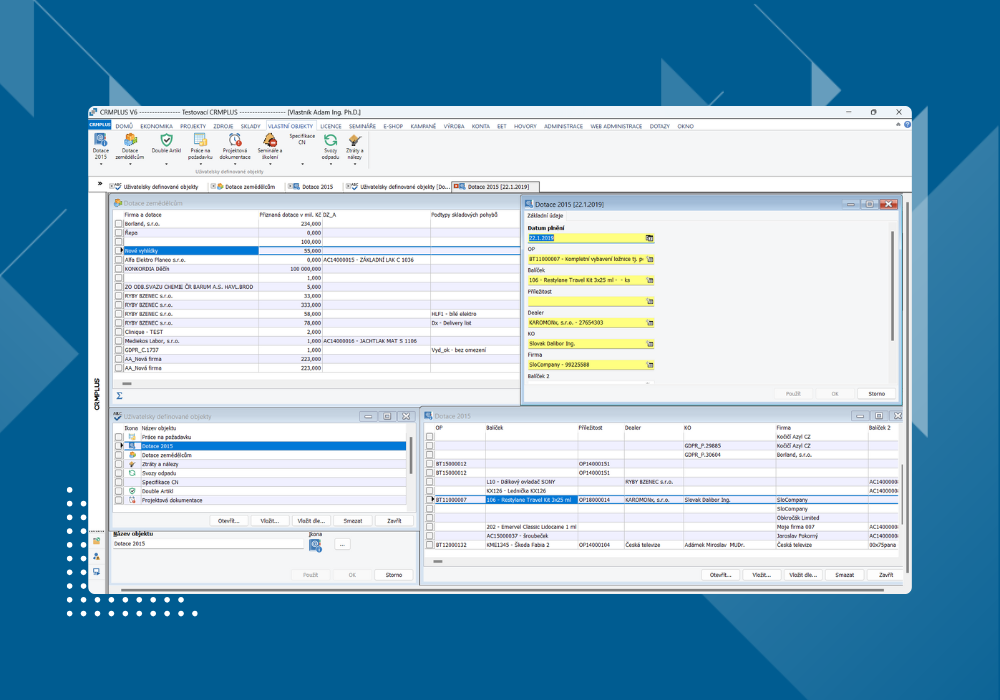Open the Double Artikl shield icon

[166, 140]
